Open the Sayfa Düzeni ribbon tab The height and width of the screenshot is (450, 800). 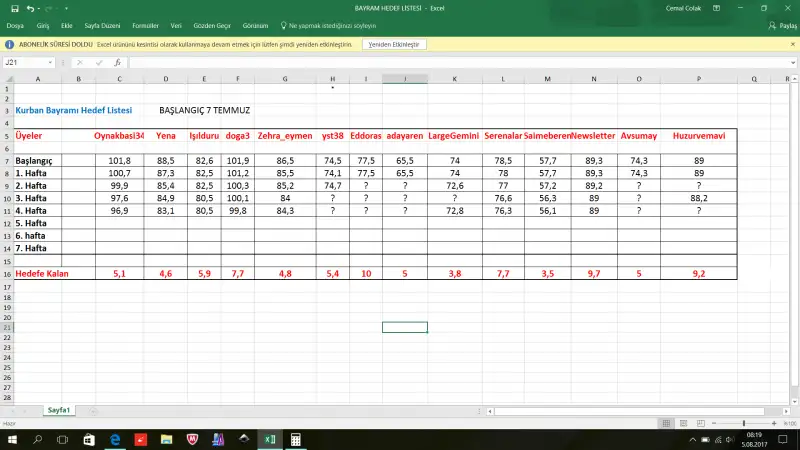(104, 26)
